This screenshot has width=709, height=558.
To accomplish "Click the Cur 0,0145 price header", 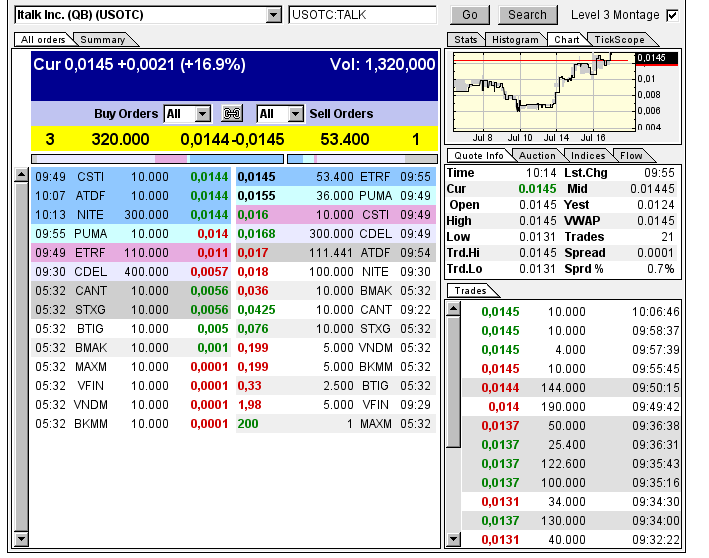I will pyautogui.click(x=139, y=64).
